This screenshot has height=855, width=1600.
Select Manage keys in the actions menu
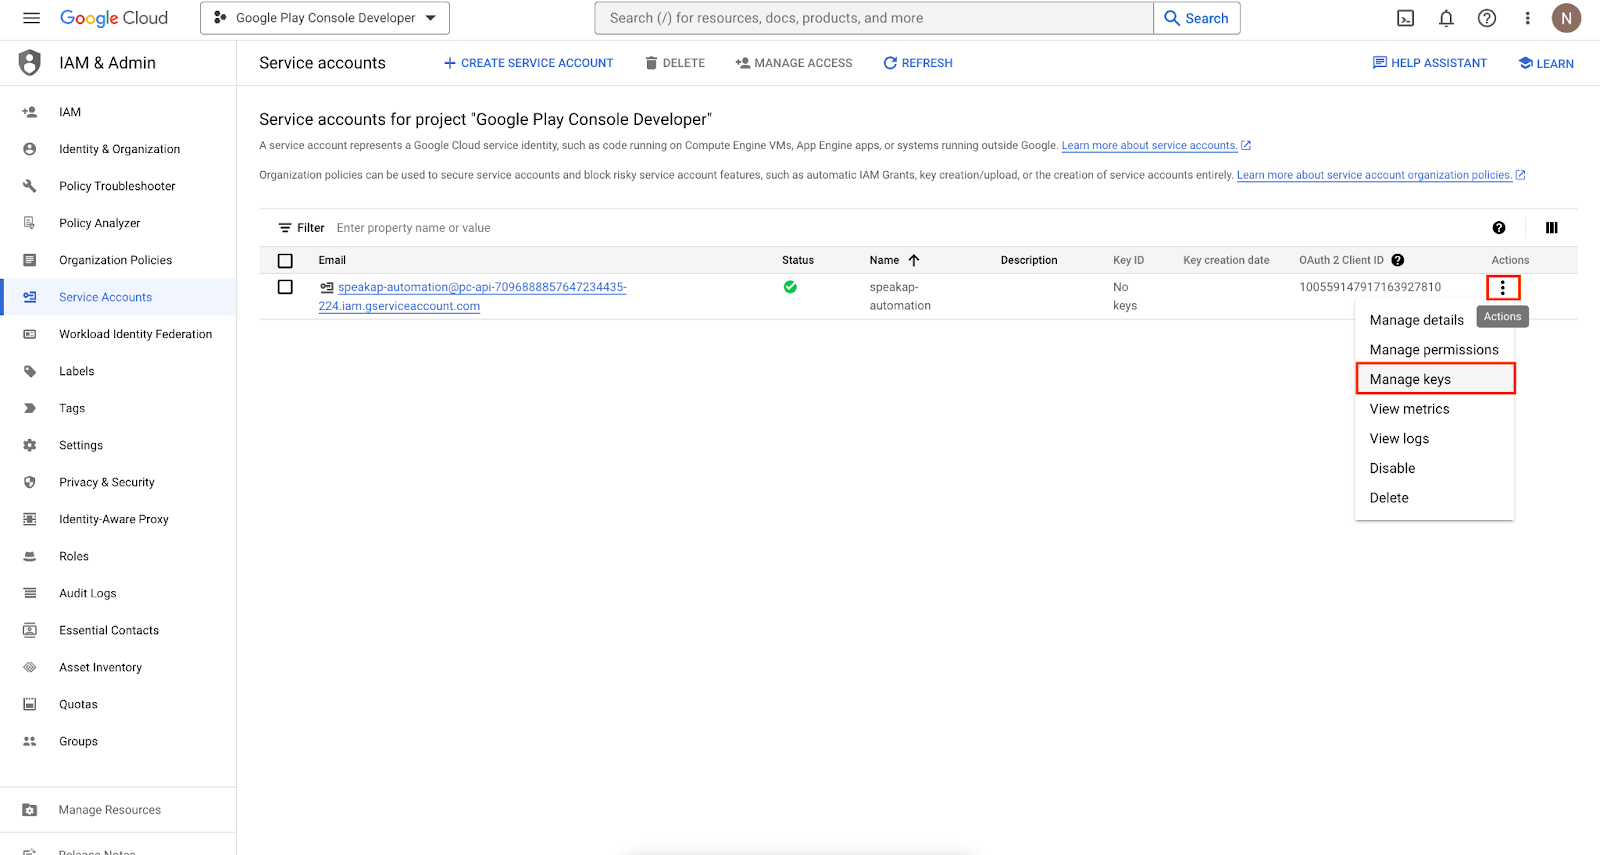click(1435, 379)
